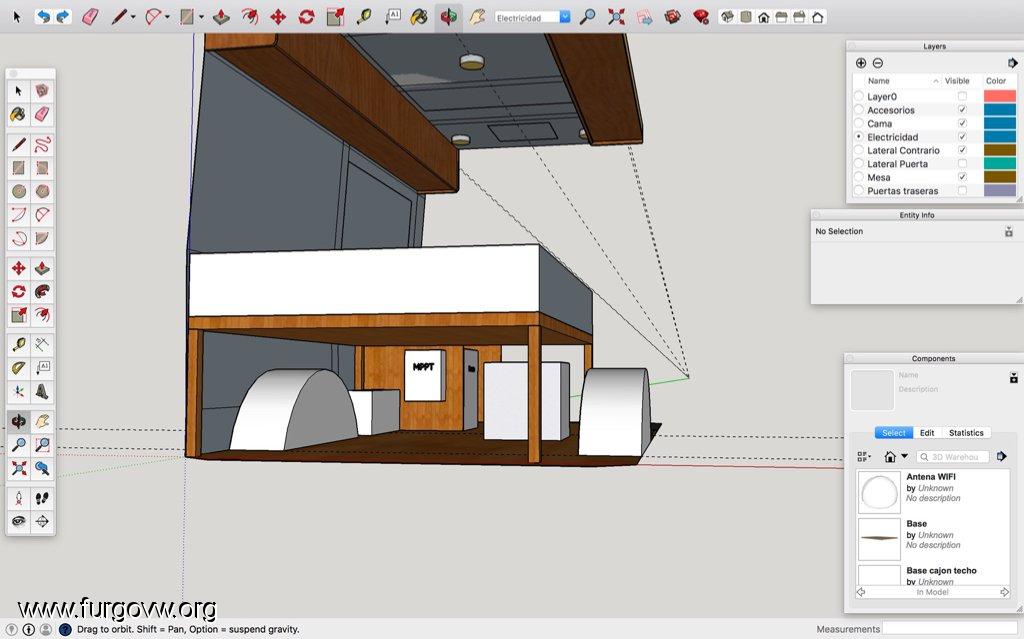Open the Layers panel details arrow menu
The image size is (1024, 639).
tap(1012, 63)
